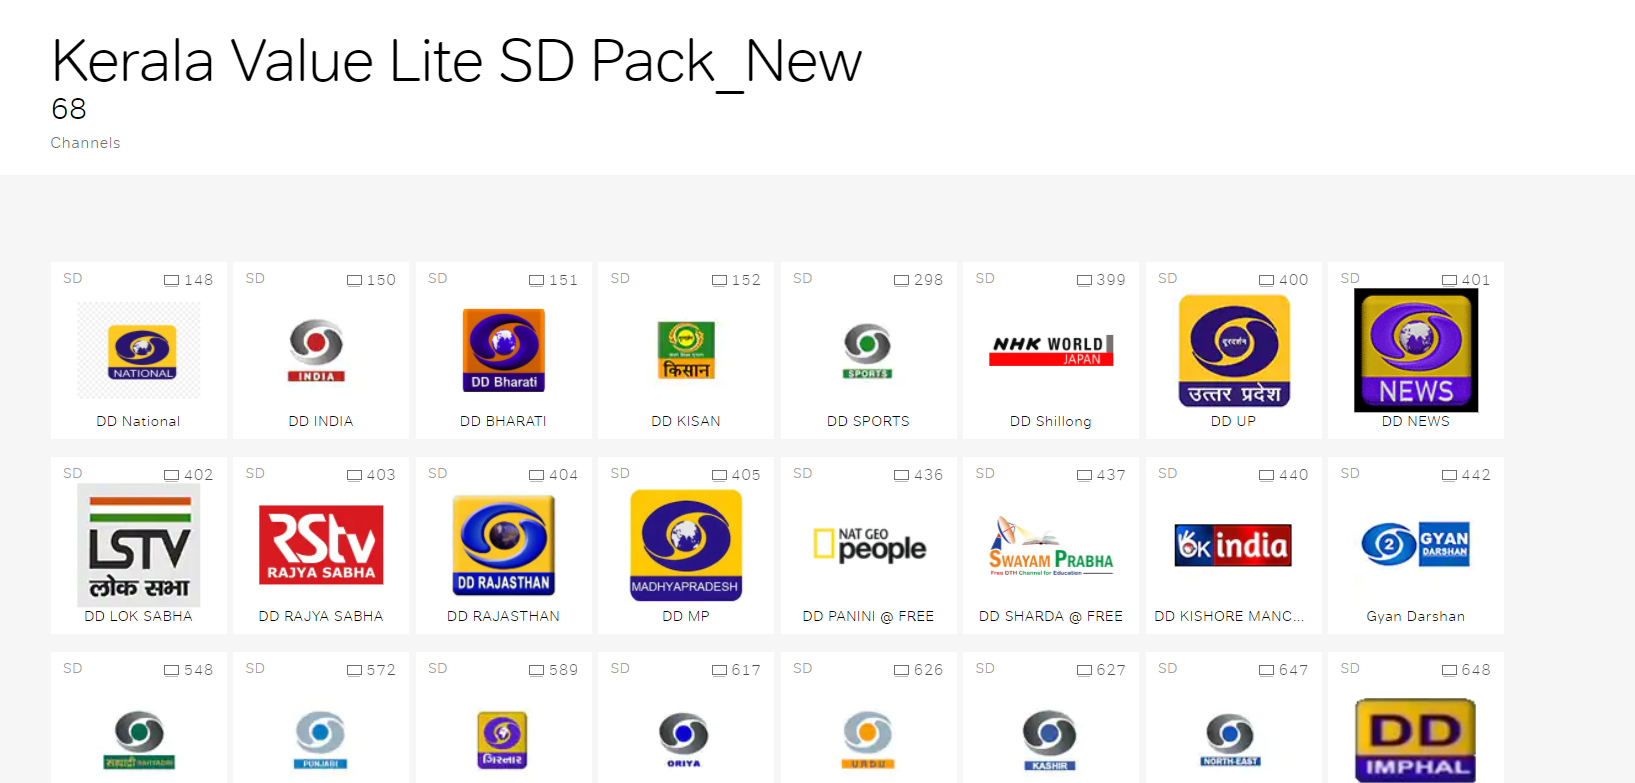Select the DD India logo

click(317, 351)
